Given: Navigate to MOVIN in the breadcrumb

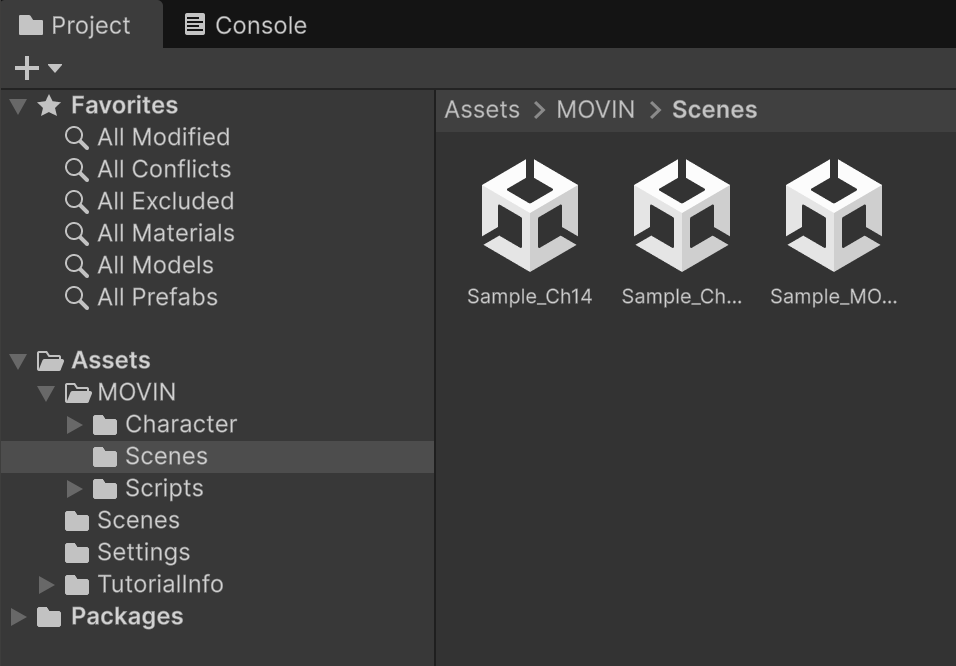Looking at the screenshot, I should tap(595, 110).
